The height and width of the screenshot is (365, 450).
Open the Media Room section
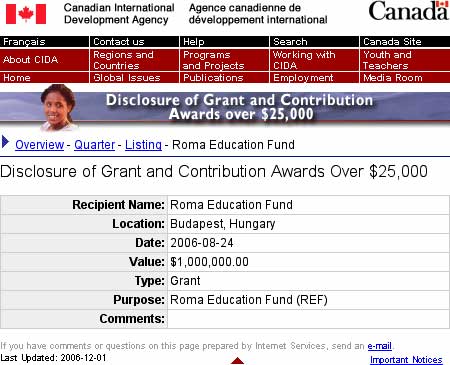pyautogui.click(x=393, y=78)
